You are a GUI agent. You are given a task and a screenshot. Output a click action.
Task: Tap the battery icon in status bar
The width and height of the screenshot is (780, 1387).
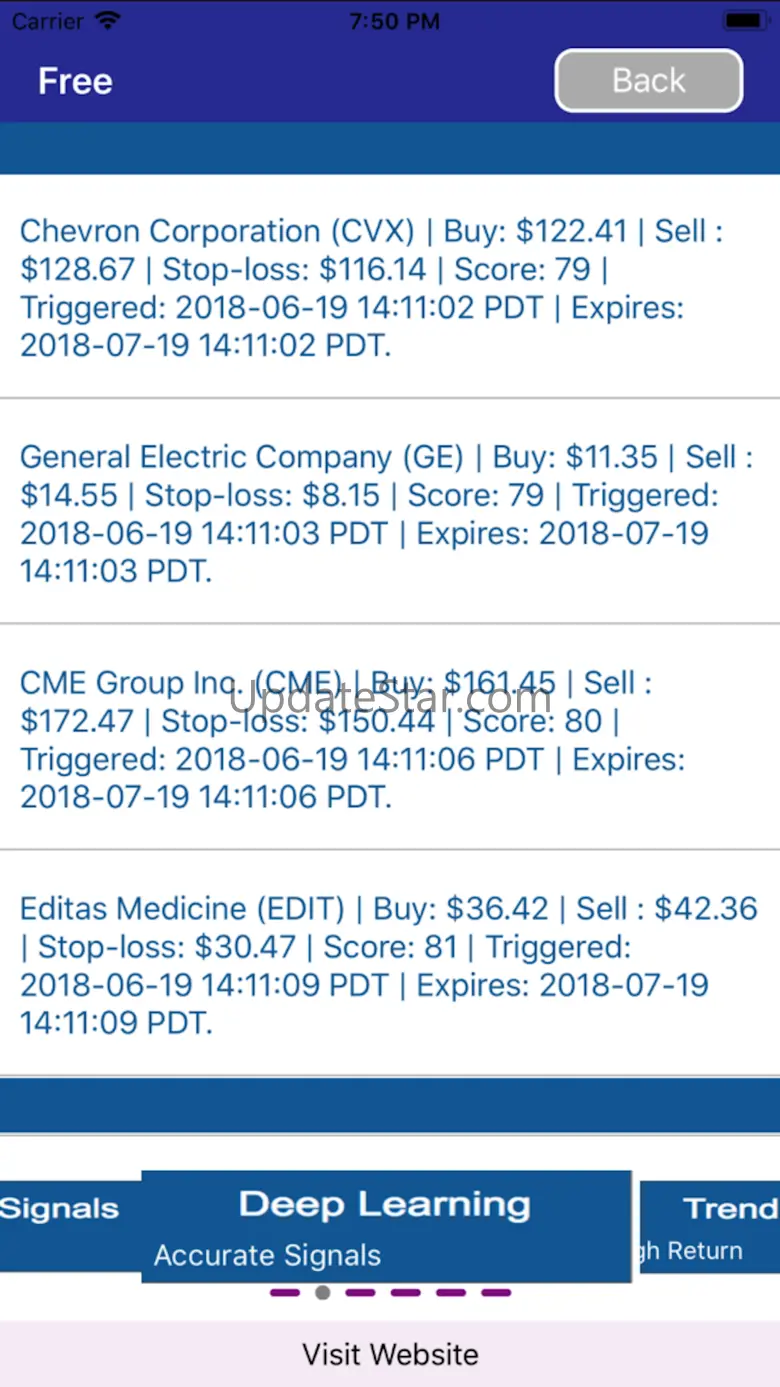[745, 20]
